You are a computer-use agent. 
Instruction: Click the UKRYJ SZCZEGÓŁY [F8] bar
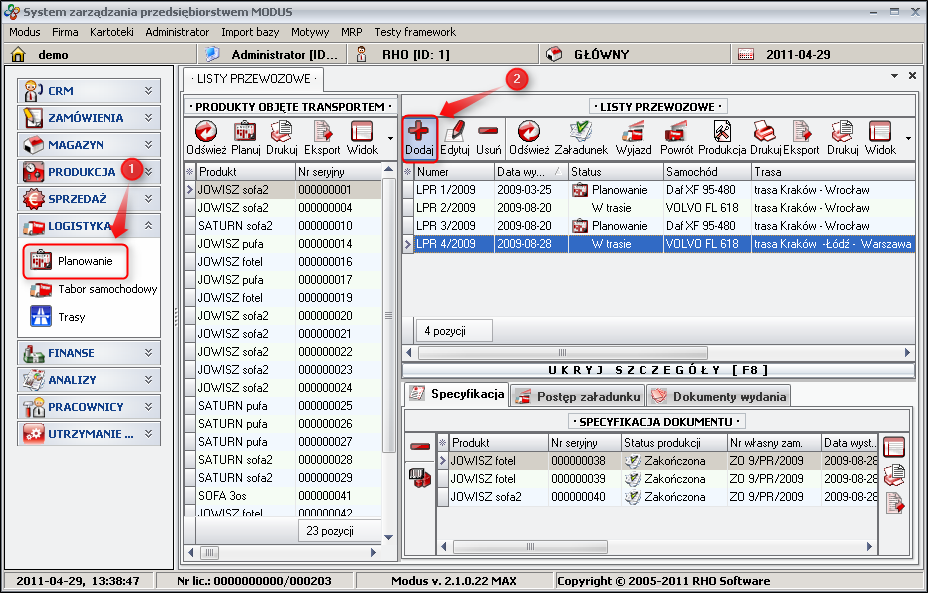click(x=658, y=370)
